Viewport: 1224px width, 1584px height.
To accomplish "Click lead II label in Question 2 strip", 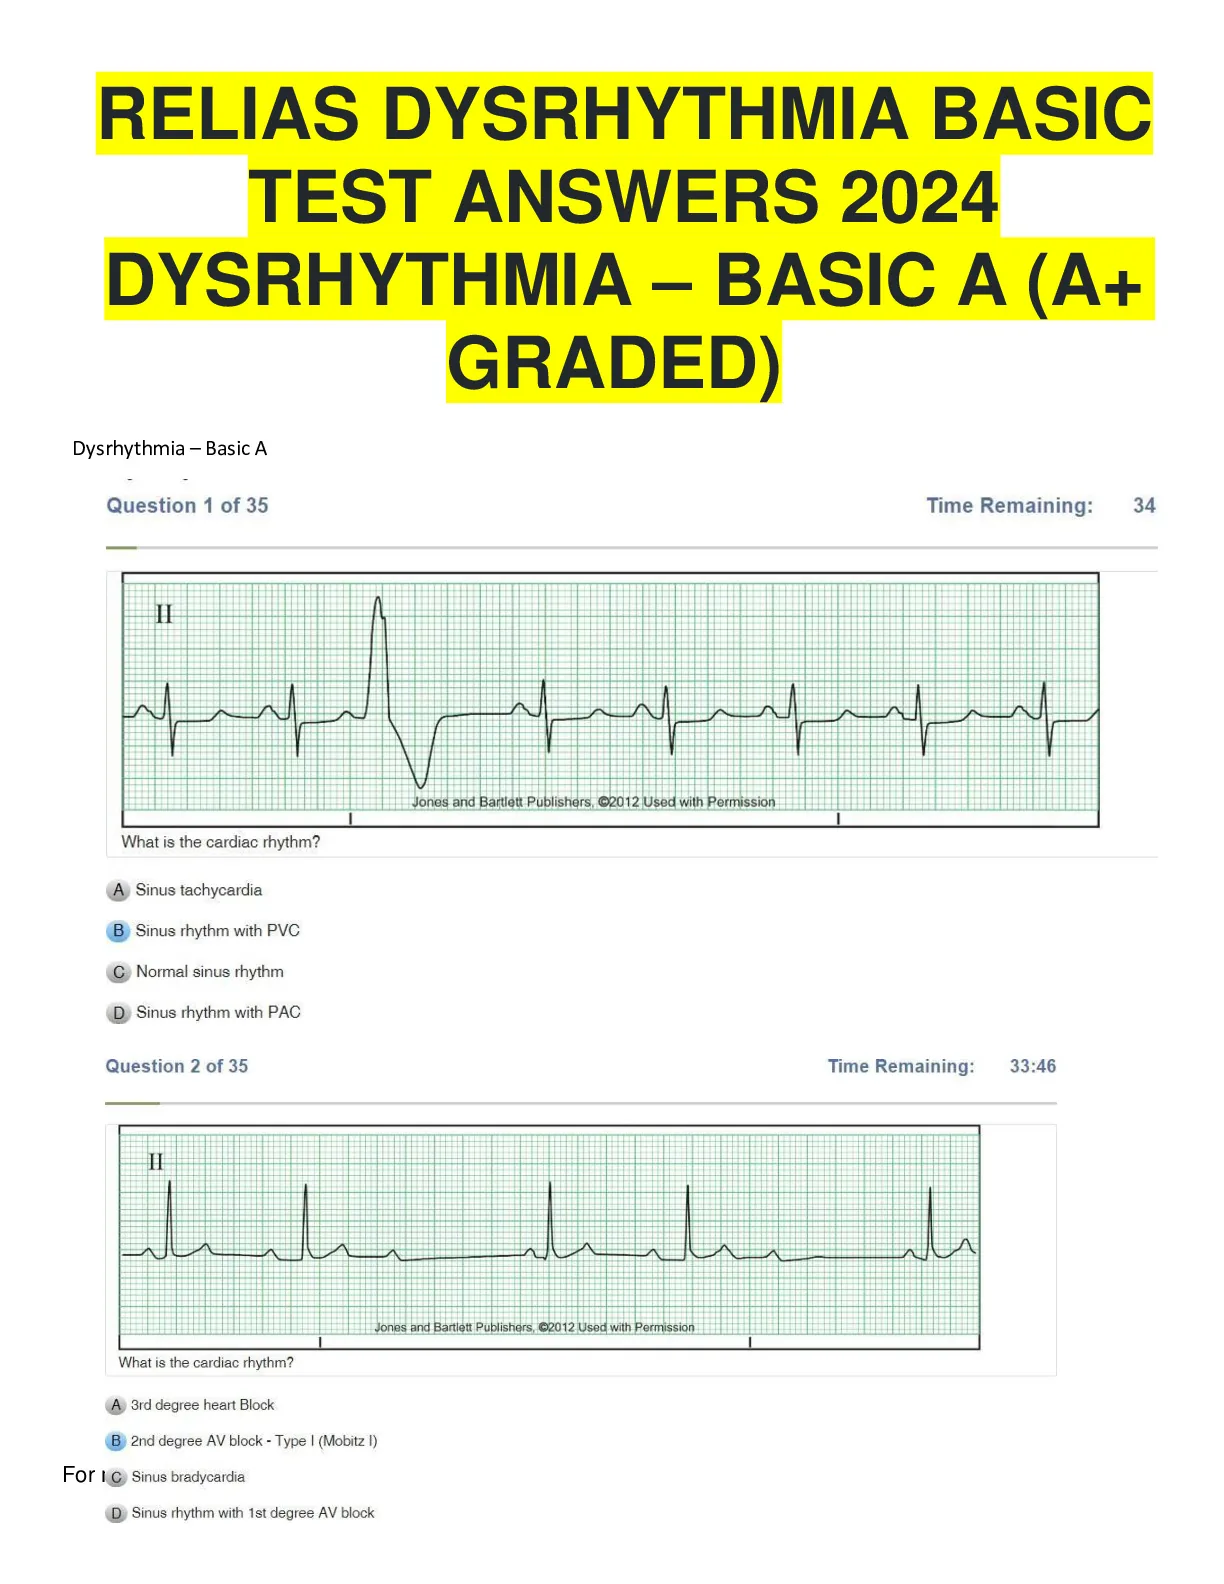I will [x=156, y=1162].
